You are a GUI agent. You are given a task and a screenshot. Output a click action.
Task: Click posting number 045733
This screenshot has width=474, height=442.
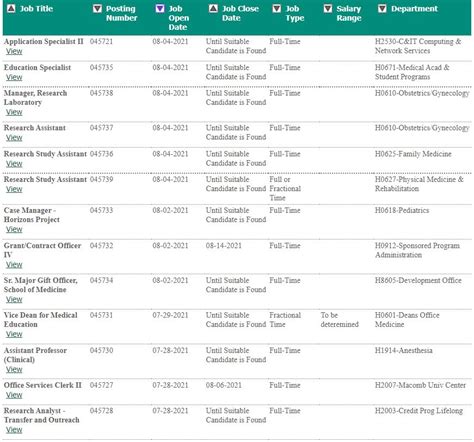click(102, 210)
